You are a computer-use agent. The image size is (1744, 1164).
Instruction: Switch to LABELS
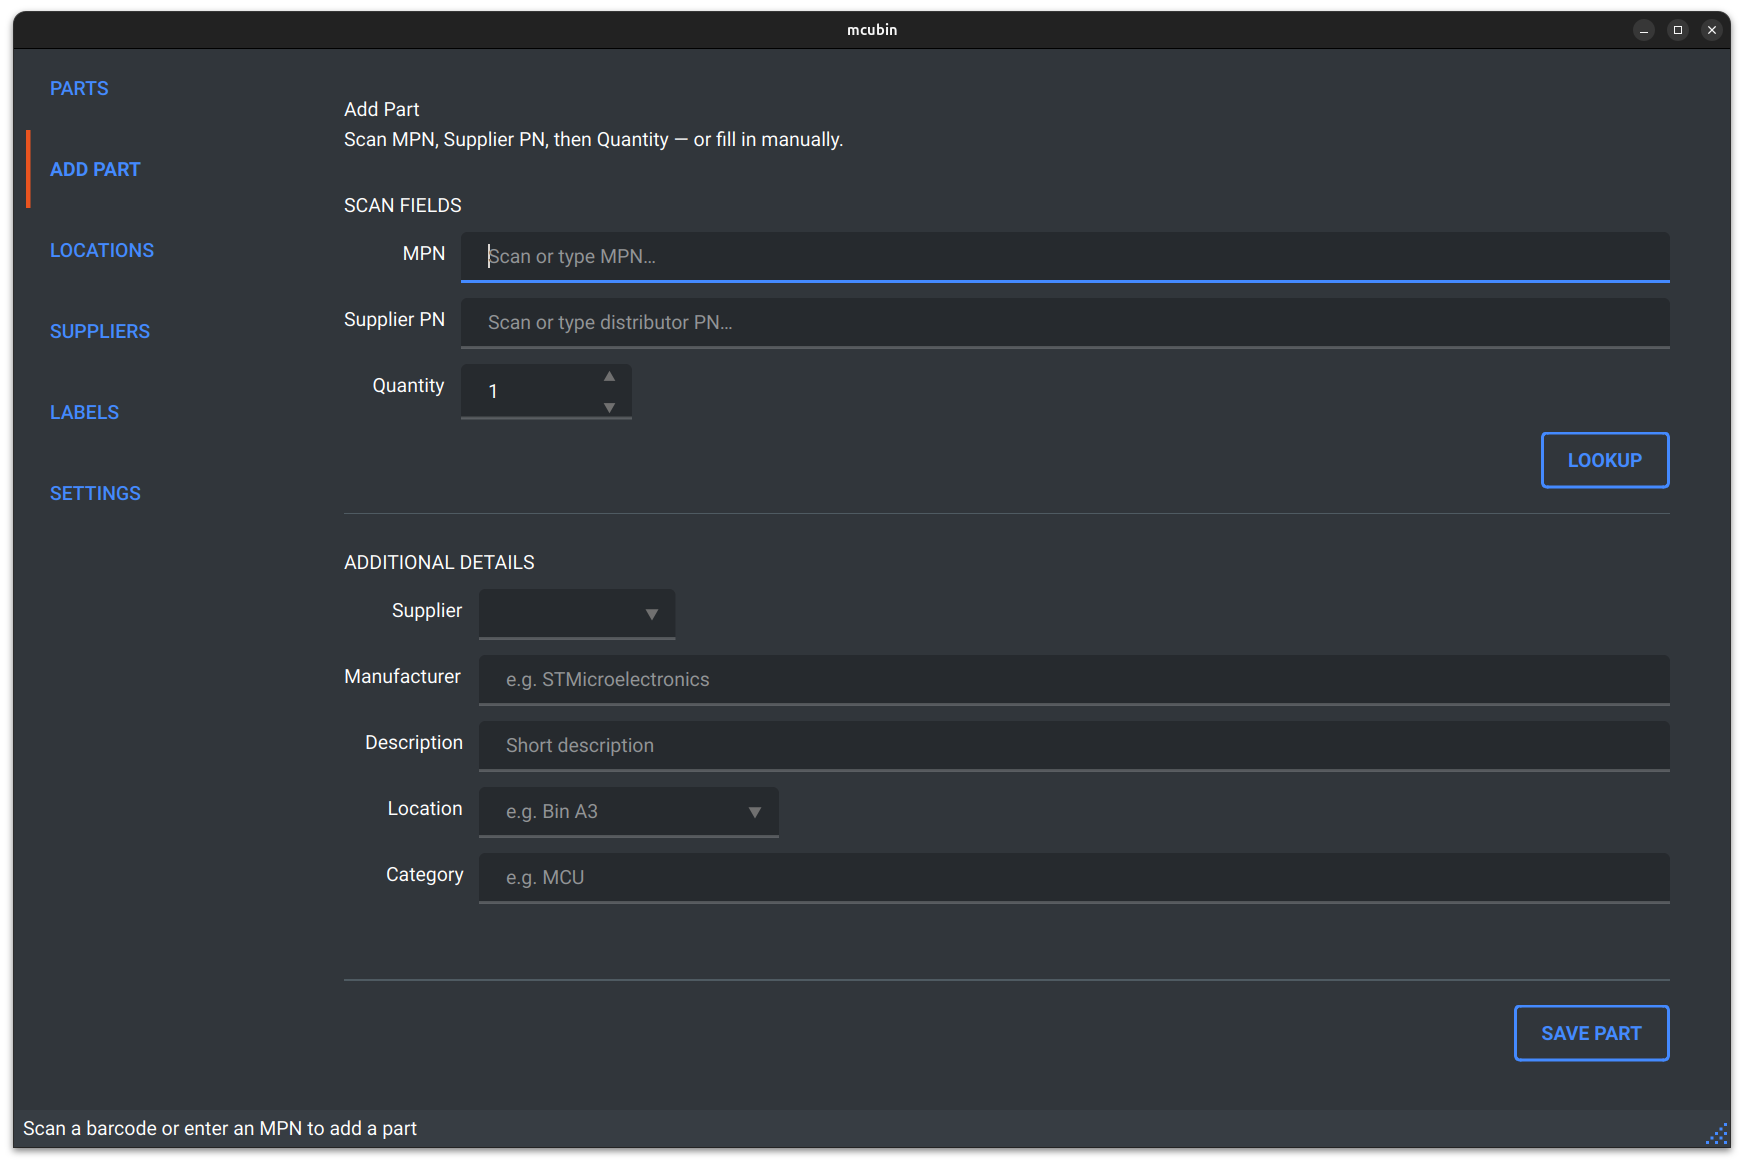[x=84, y=412]
